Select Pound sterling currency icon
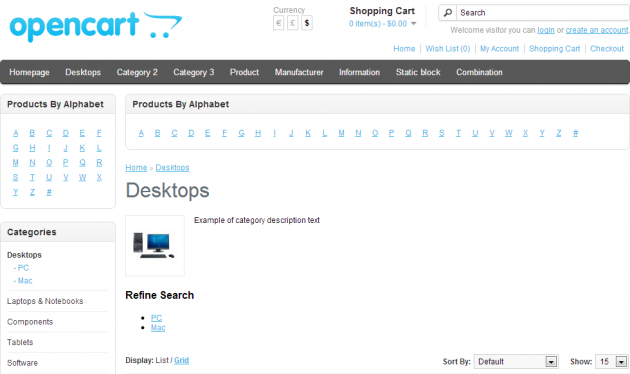The image size is (630, 374). click(292, 23)
